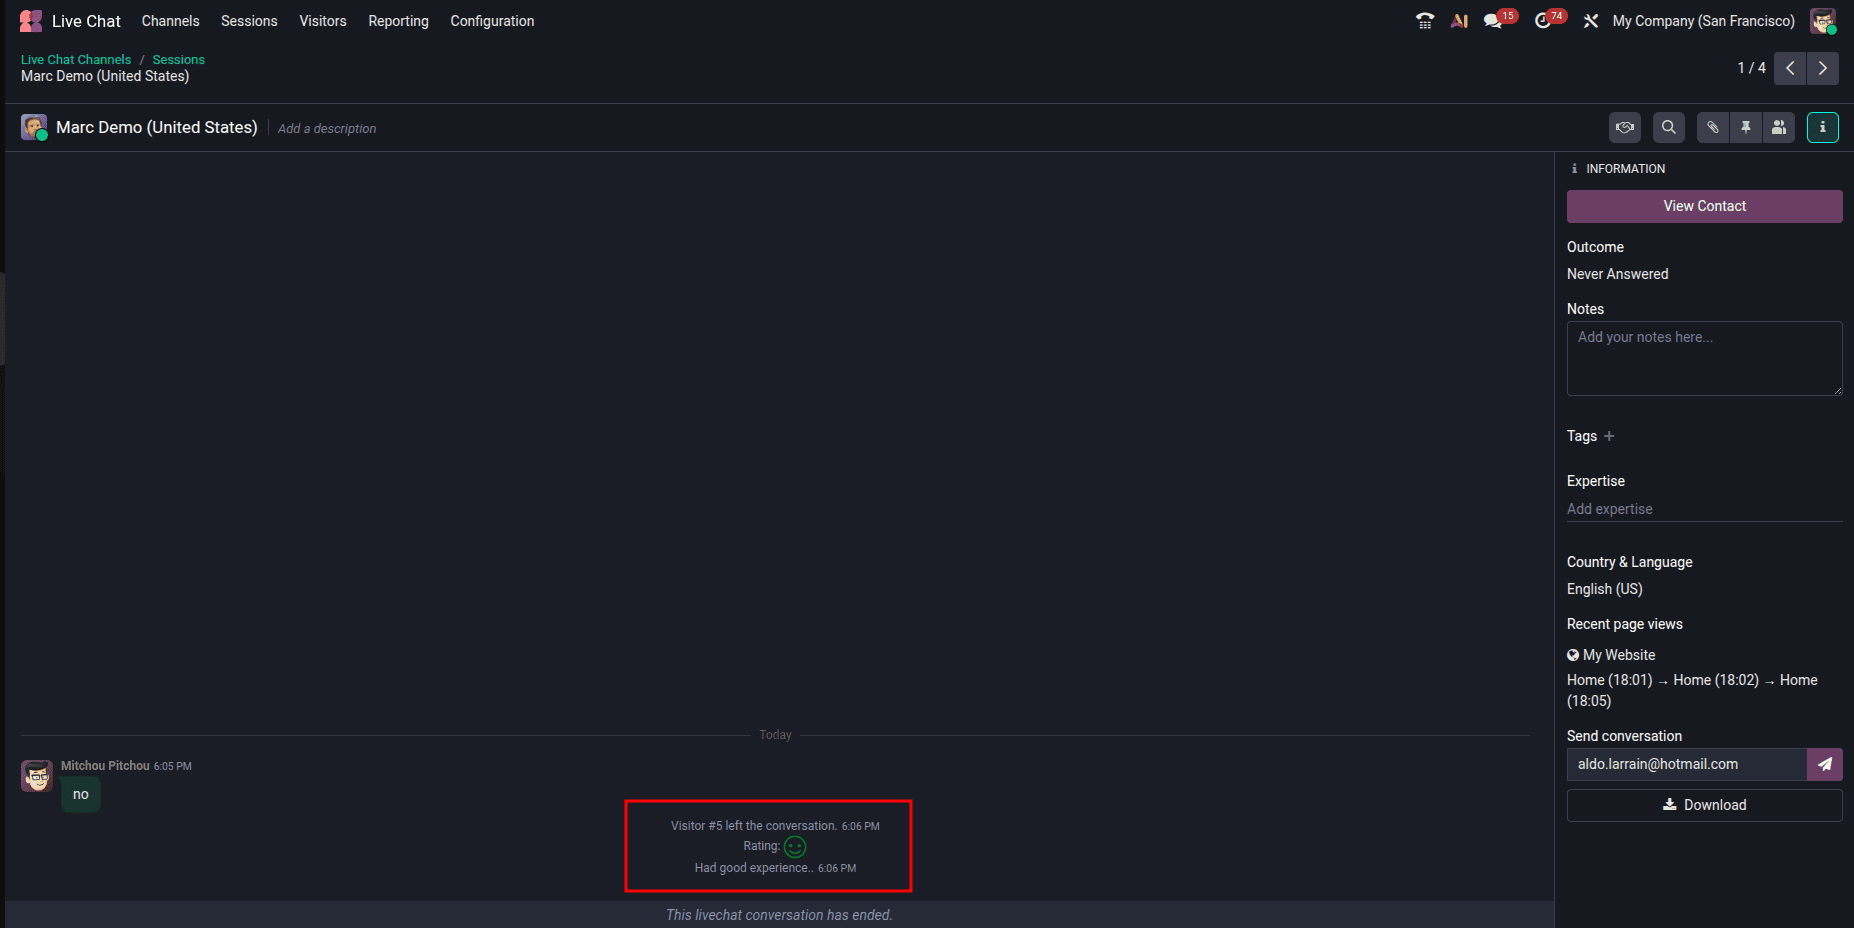Screen dimensions: 1854x928
Task: Click the Notes text area
Action: click(x=1705, y=358)
